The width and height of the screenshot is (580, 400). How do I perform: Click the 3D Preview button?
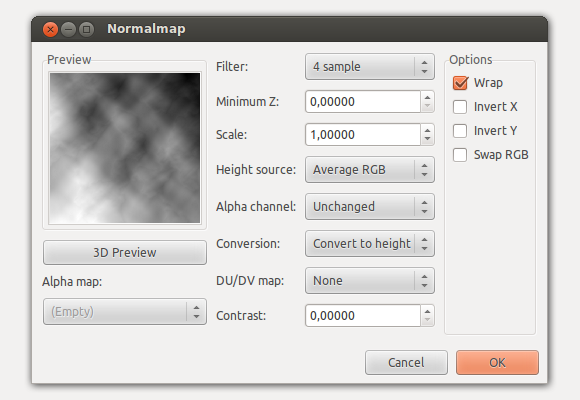[125, 252]
